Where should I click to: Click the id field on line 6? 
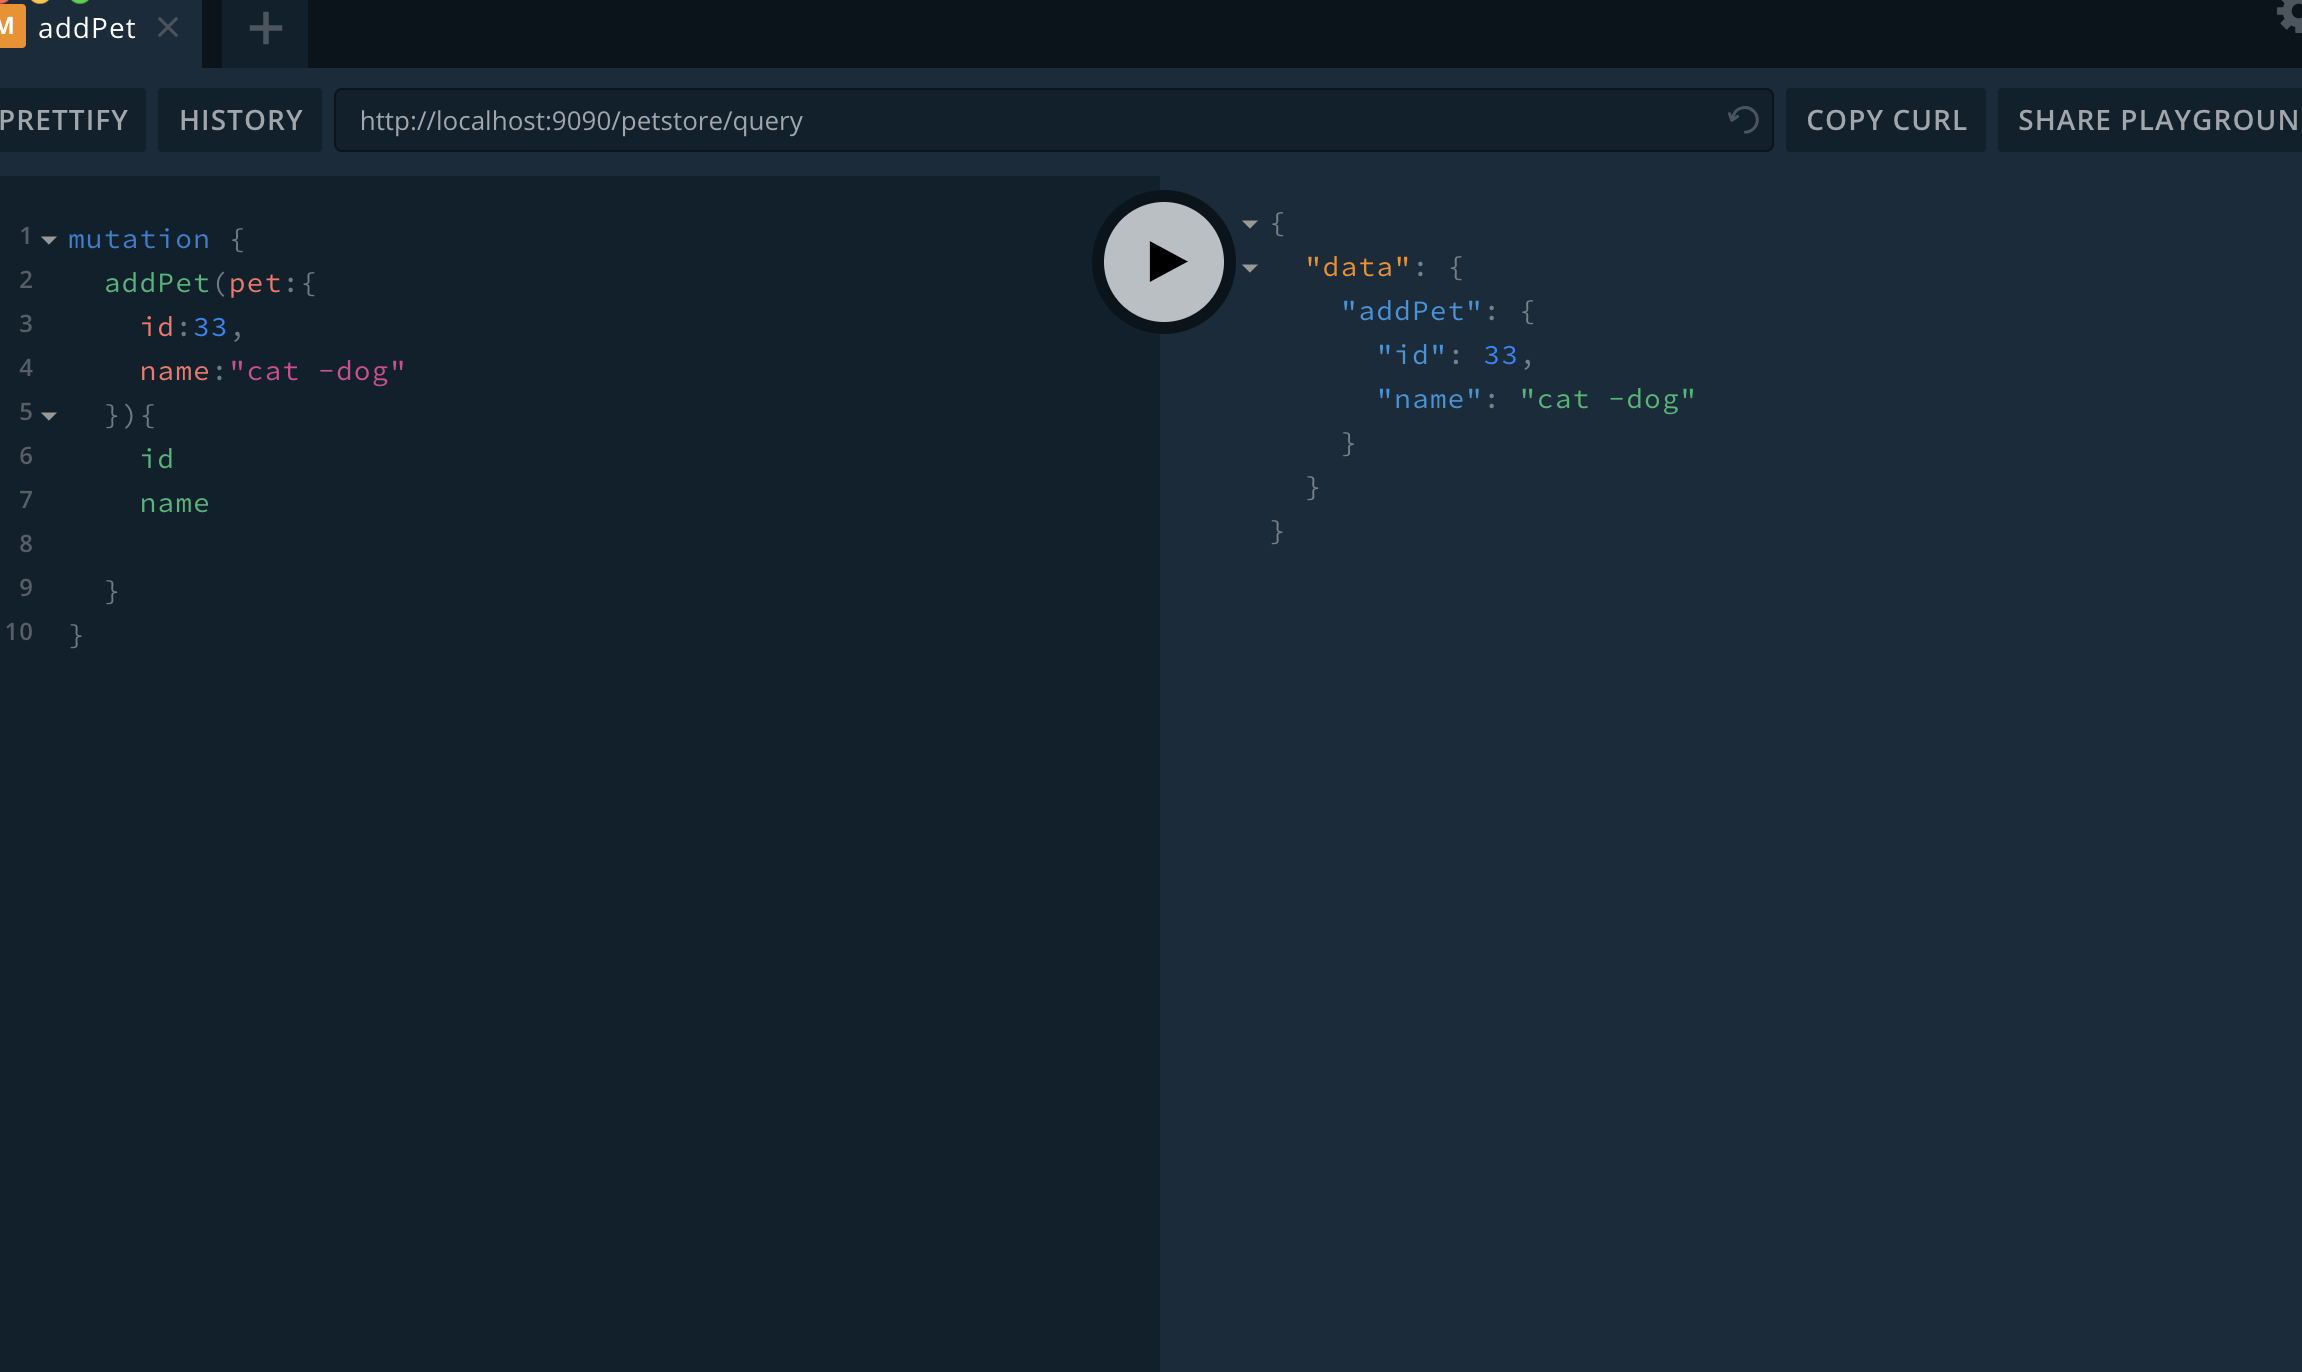(x=157, y=459)
